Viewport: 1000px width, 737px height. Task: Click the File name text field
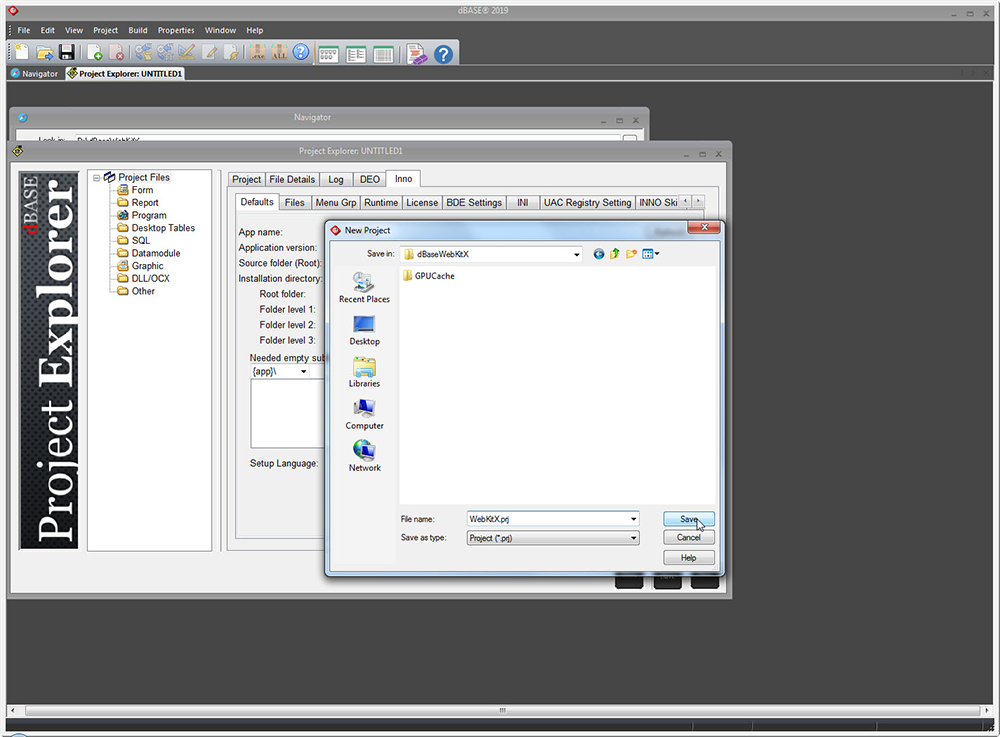pyautogui.click(x=547, y=519)
